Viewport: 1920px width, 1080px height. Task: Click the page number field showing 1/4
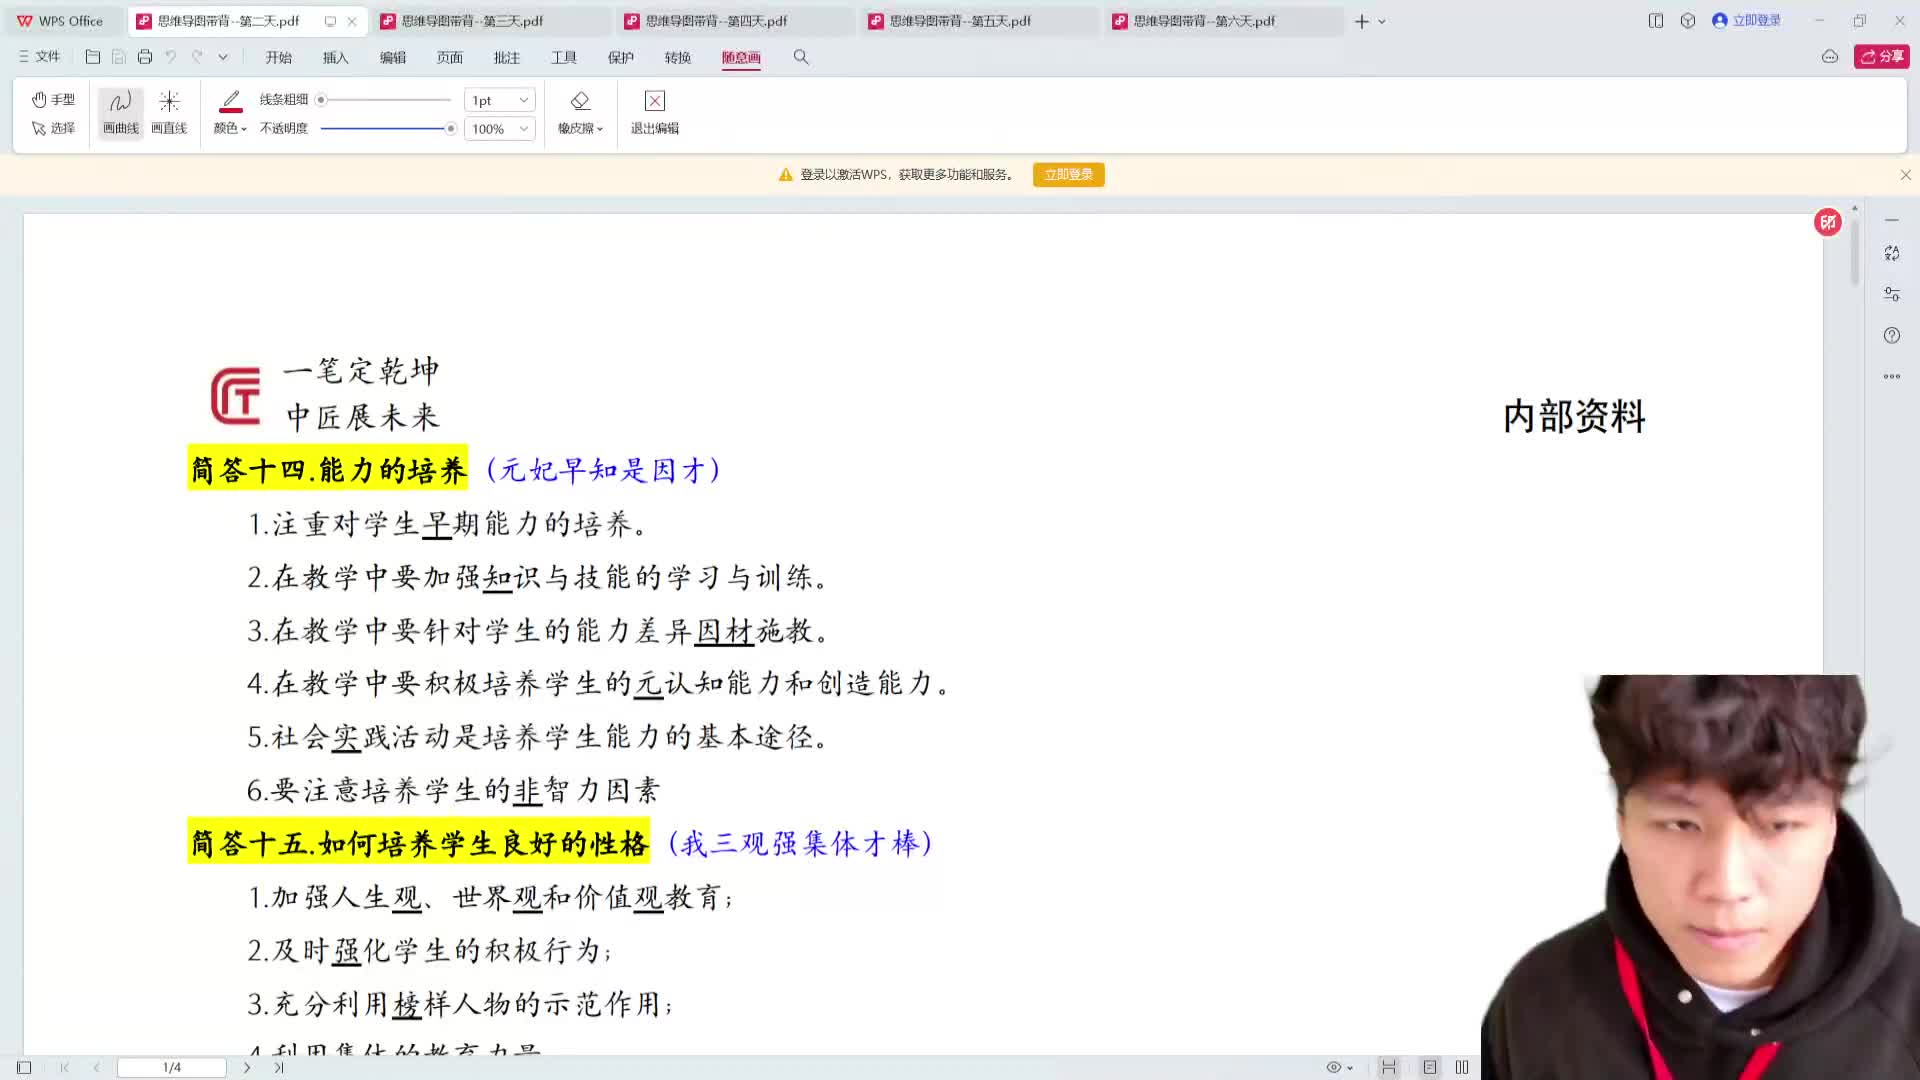pos(171,1067)
